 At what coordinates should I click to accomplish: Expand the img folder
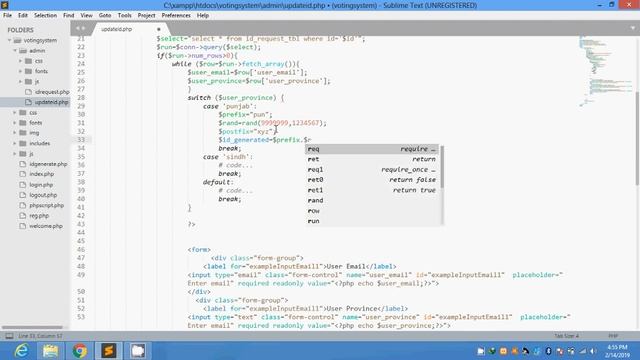(15, 133)
